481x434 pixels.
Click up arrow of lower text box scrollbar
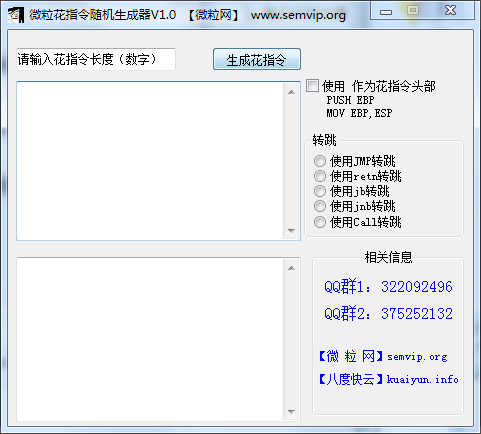(291, 268)
